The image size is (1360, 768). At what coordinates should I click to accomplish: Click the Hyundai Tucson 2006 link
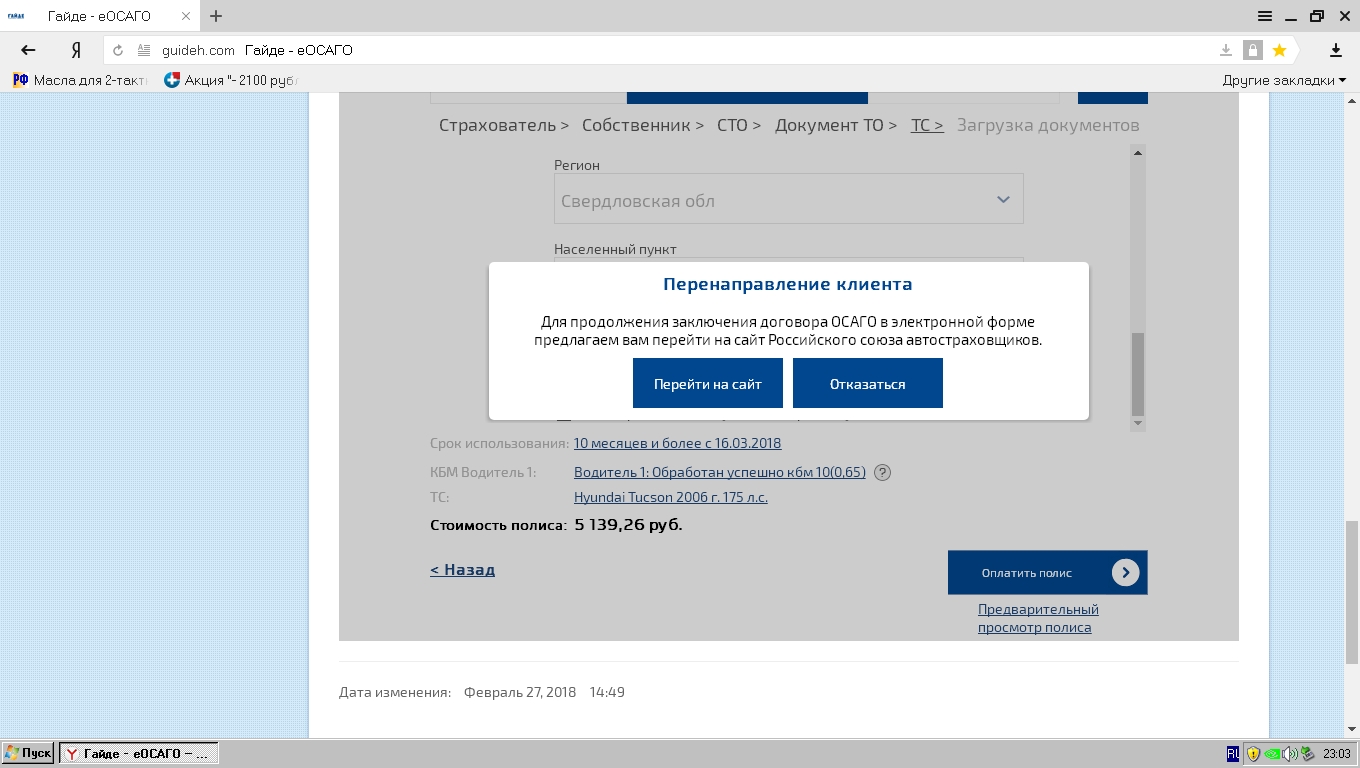click(x=670, y=497)
